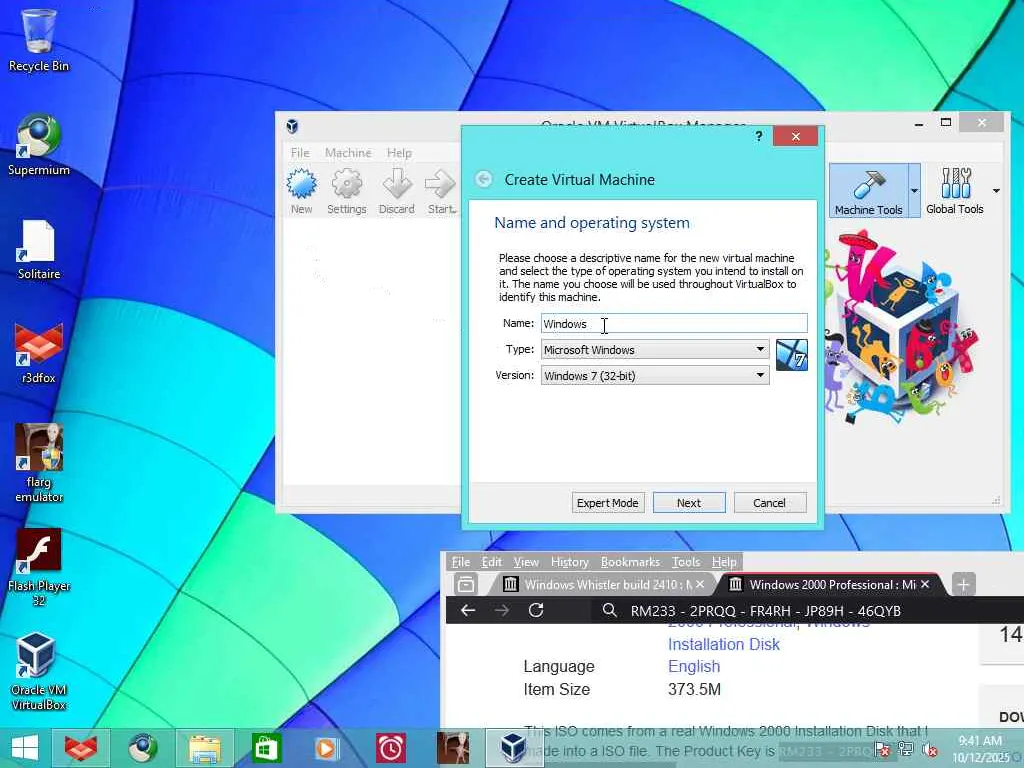Open the Store taskbar icon
The width and height of the screenshot is (1024, 768).
tap(266, 748)
